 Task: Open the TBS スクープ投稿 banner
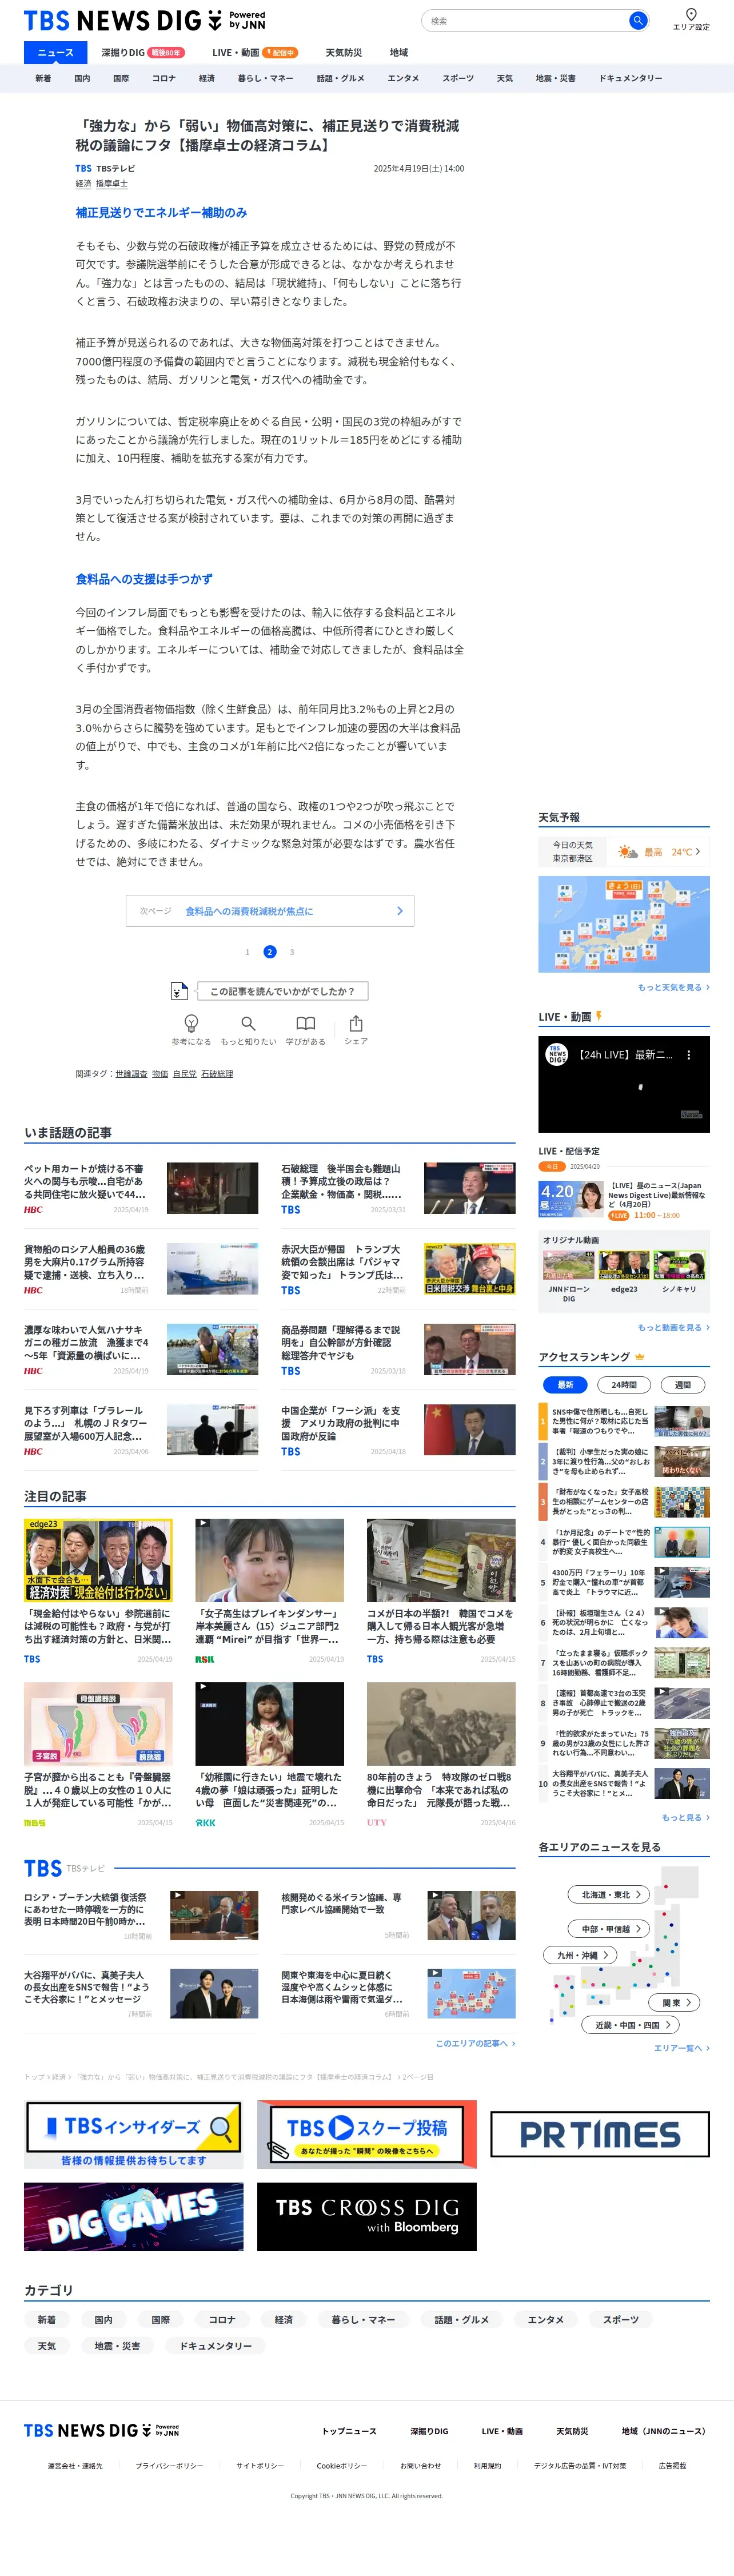(x=367, y=2134)
